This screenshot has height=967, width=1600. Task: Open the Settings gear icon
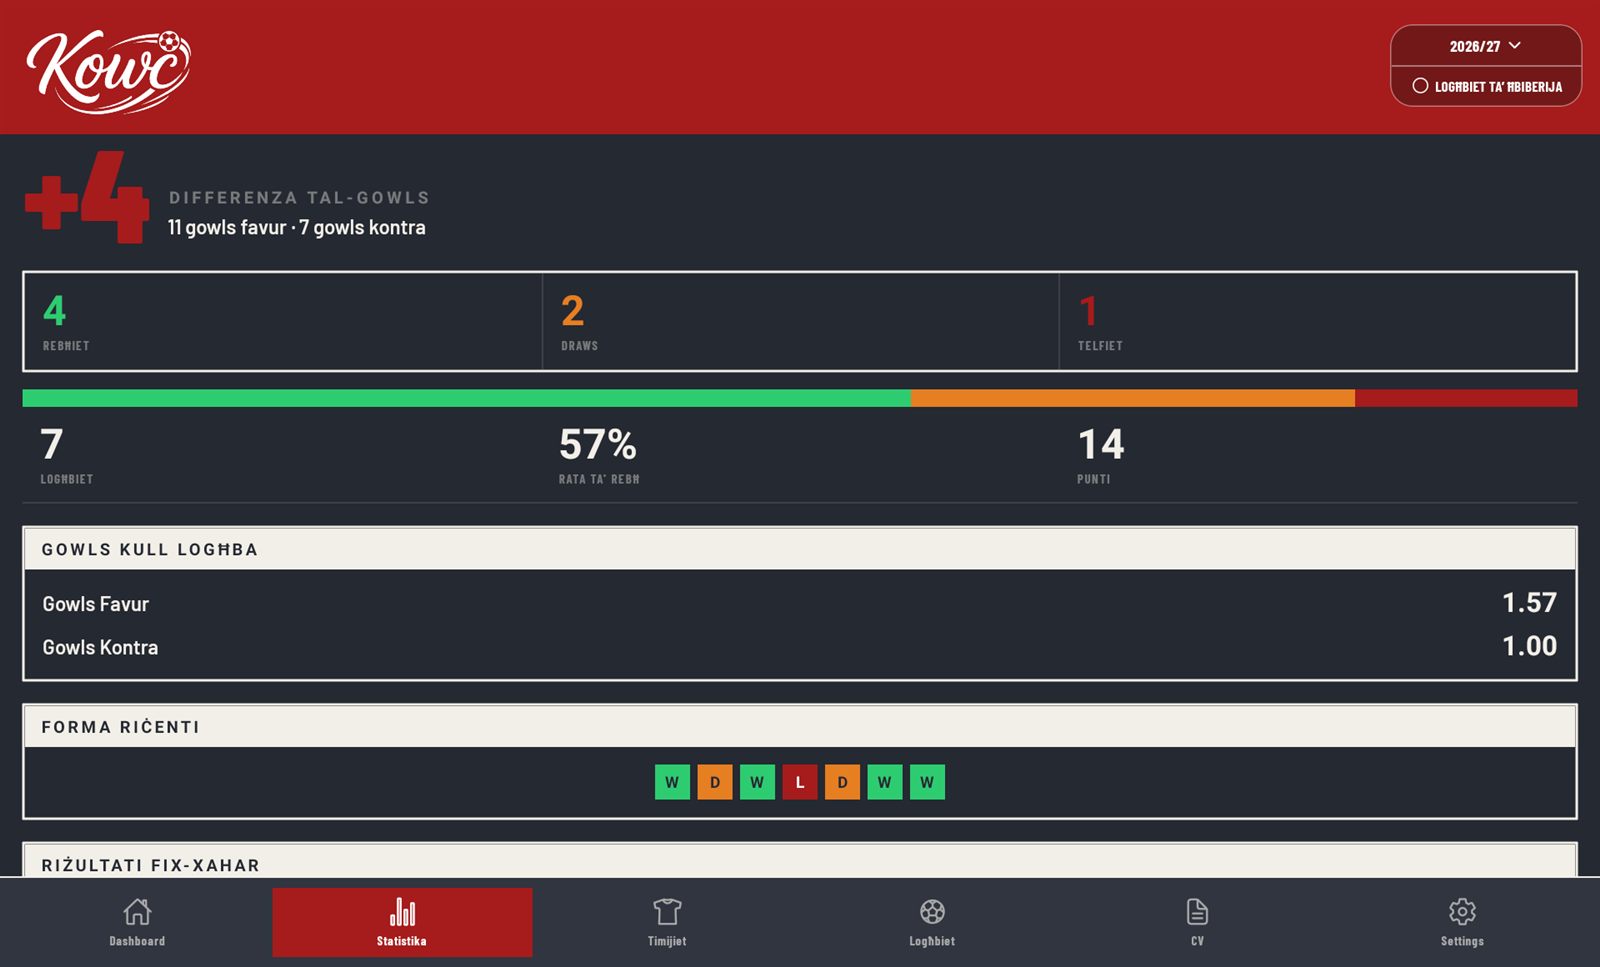pos(1462,912)
